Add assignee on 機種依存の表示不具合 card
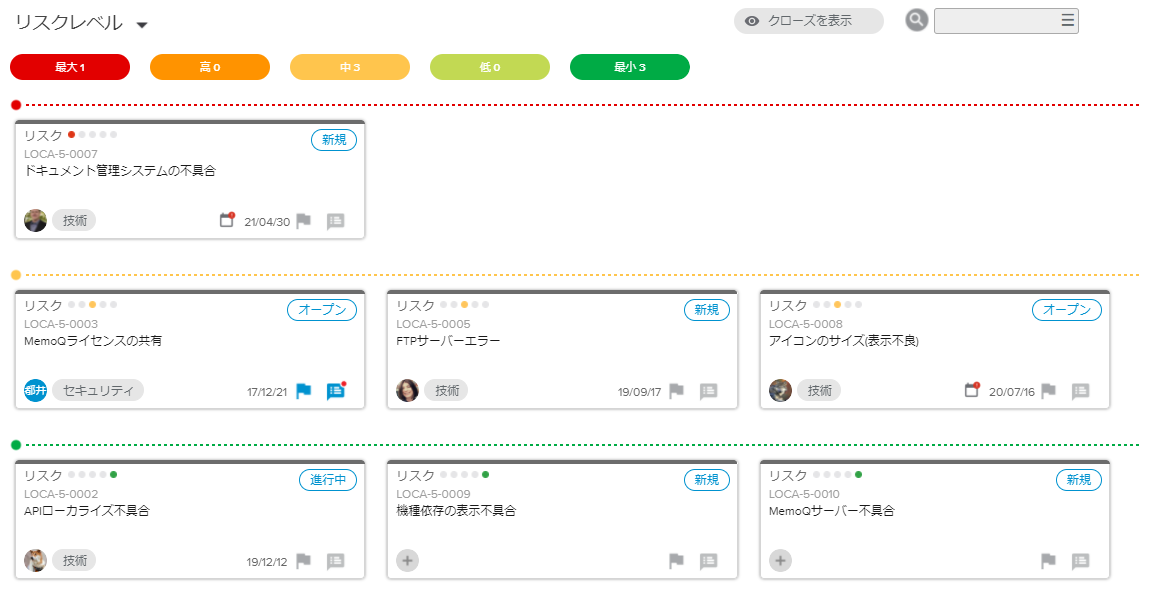Viewport: 1150px width, 592px height. pos(407,560)
